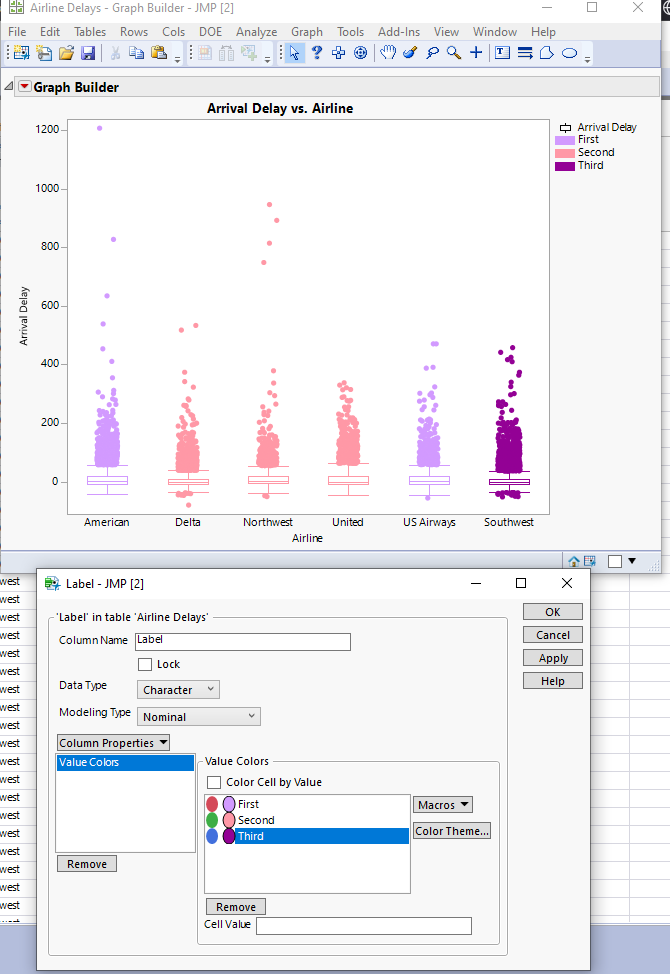Open the Data Type dropdown
The height and width of the screenshot is (974, 670).
[x=178, y=689]
